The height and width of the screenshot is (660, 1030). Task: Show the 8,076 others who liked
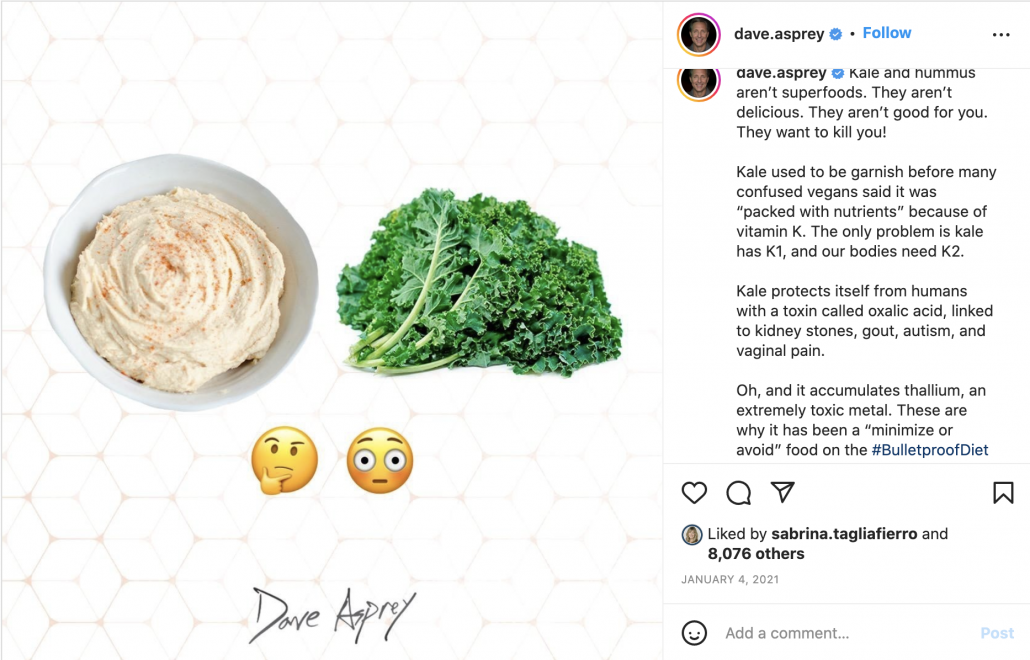pos(755,554)
